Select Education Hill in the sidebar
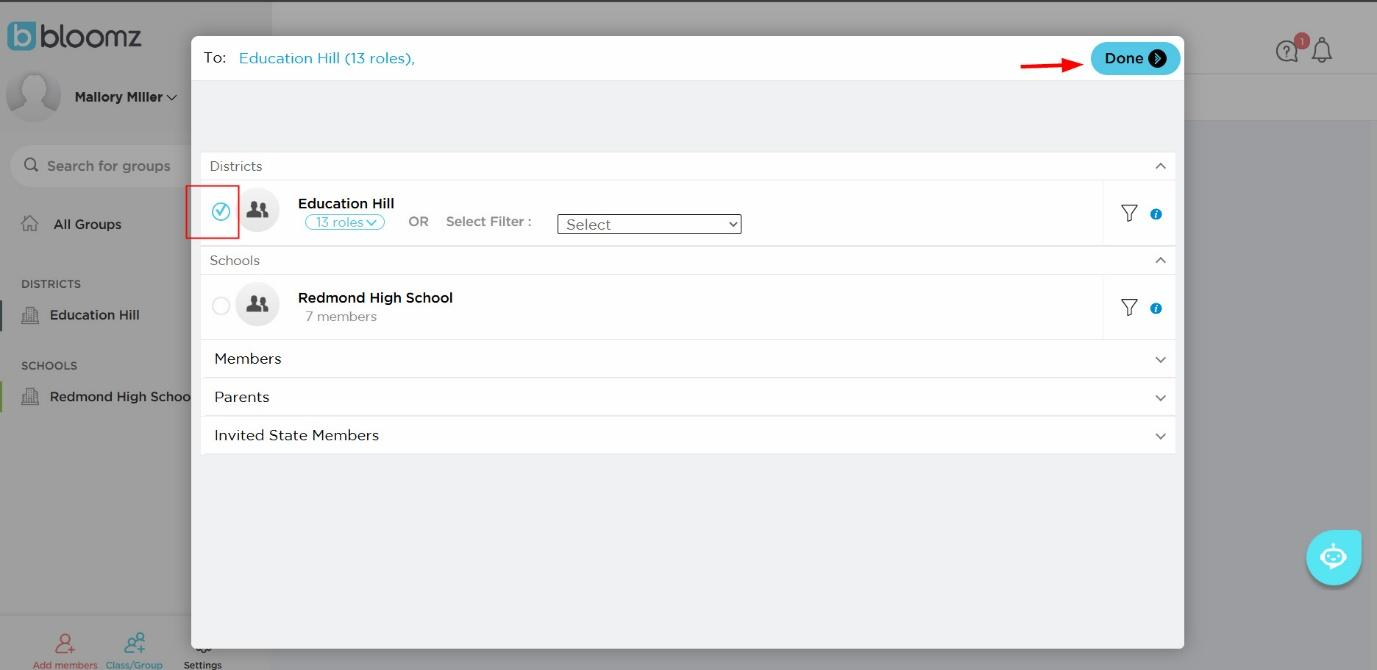 click(95, 315)
